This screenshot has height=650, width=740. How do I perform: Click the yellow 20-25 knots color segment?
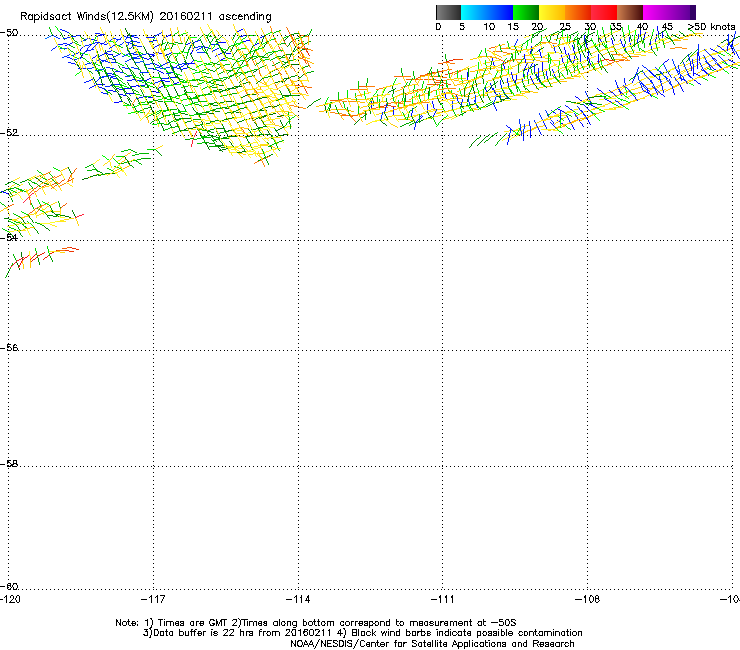click(x=552, y=12)
